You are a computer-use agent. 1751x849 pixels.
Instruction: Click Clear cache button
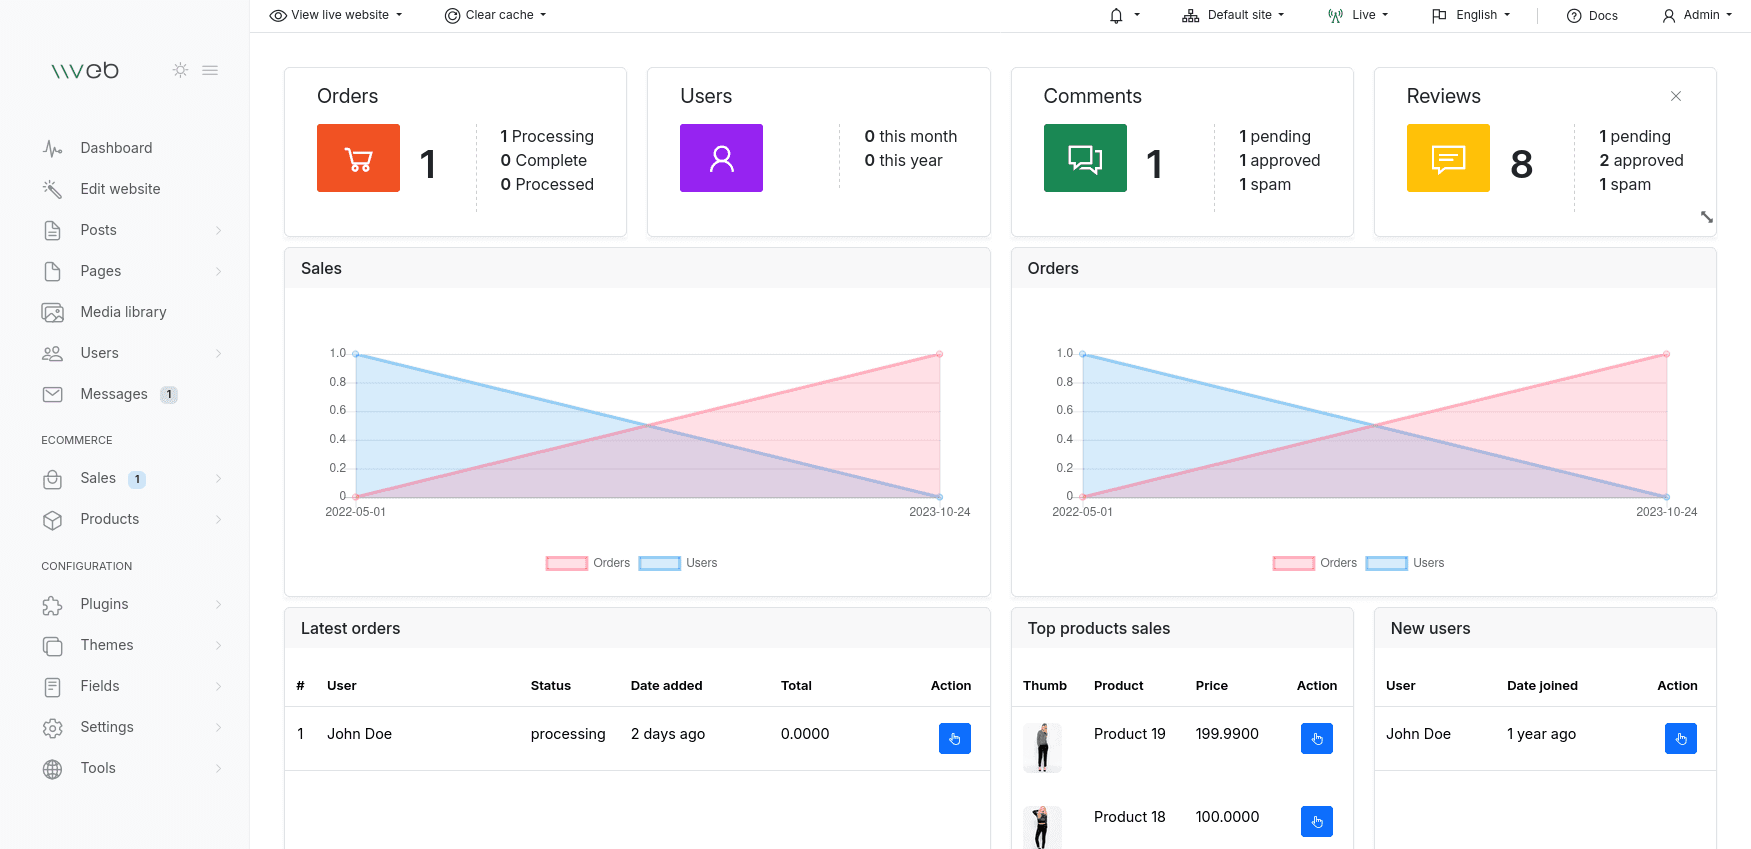496,15
